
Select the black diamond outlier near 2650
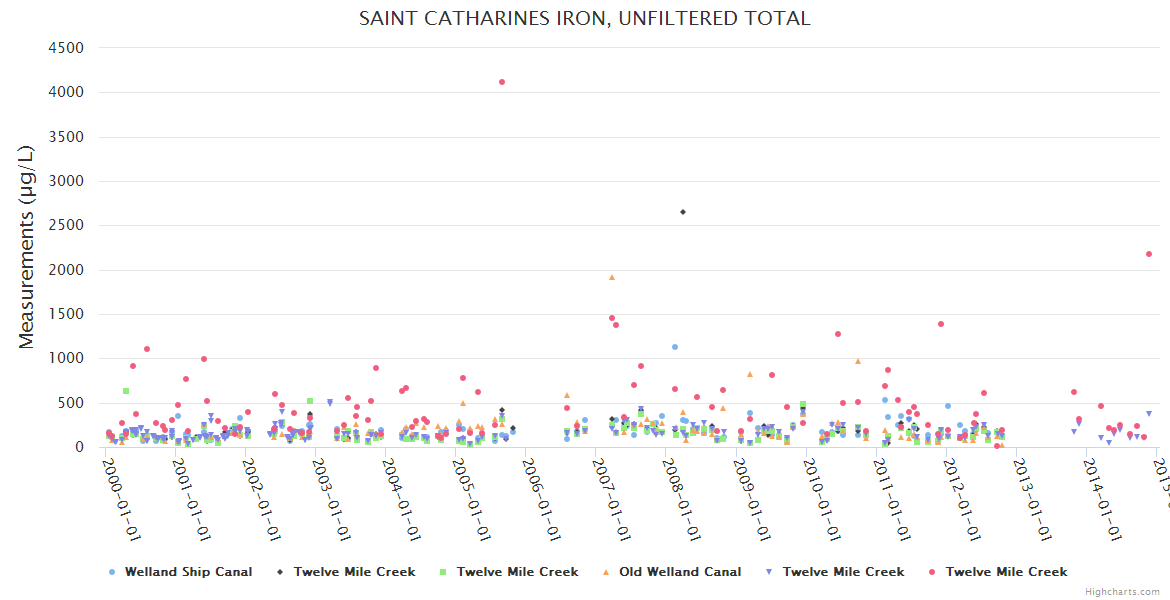click(682, 212)
